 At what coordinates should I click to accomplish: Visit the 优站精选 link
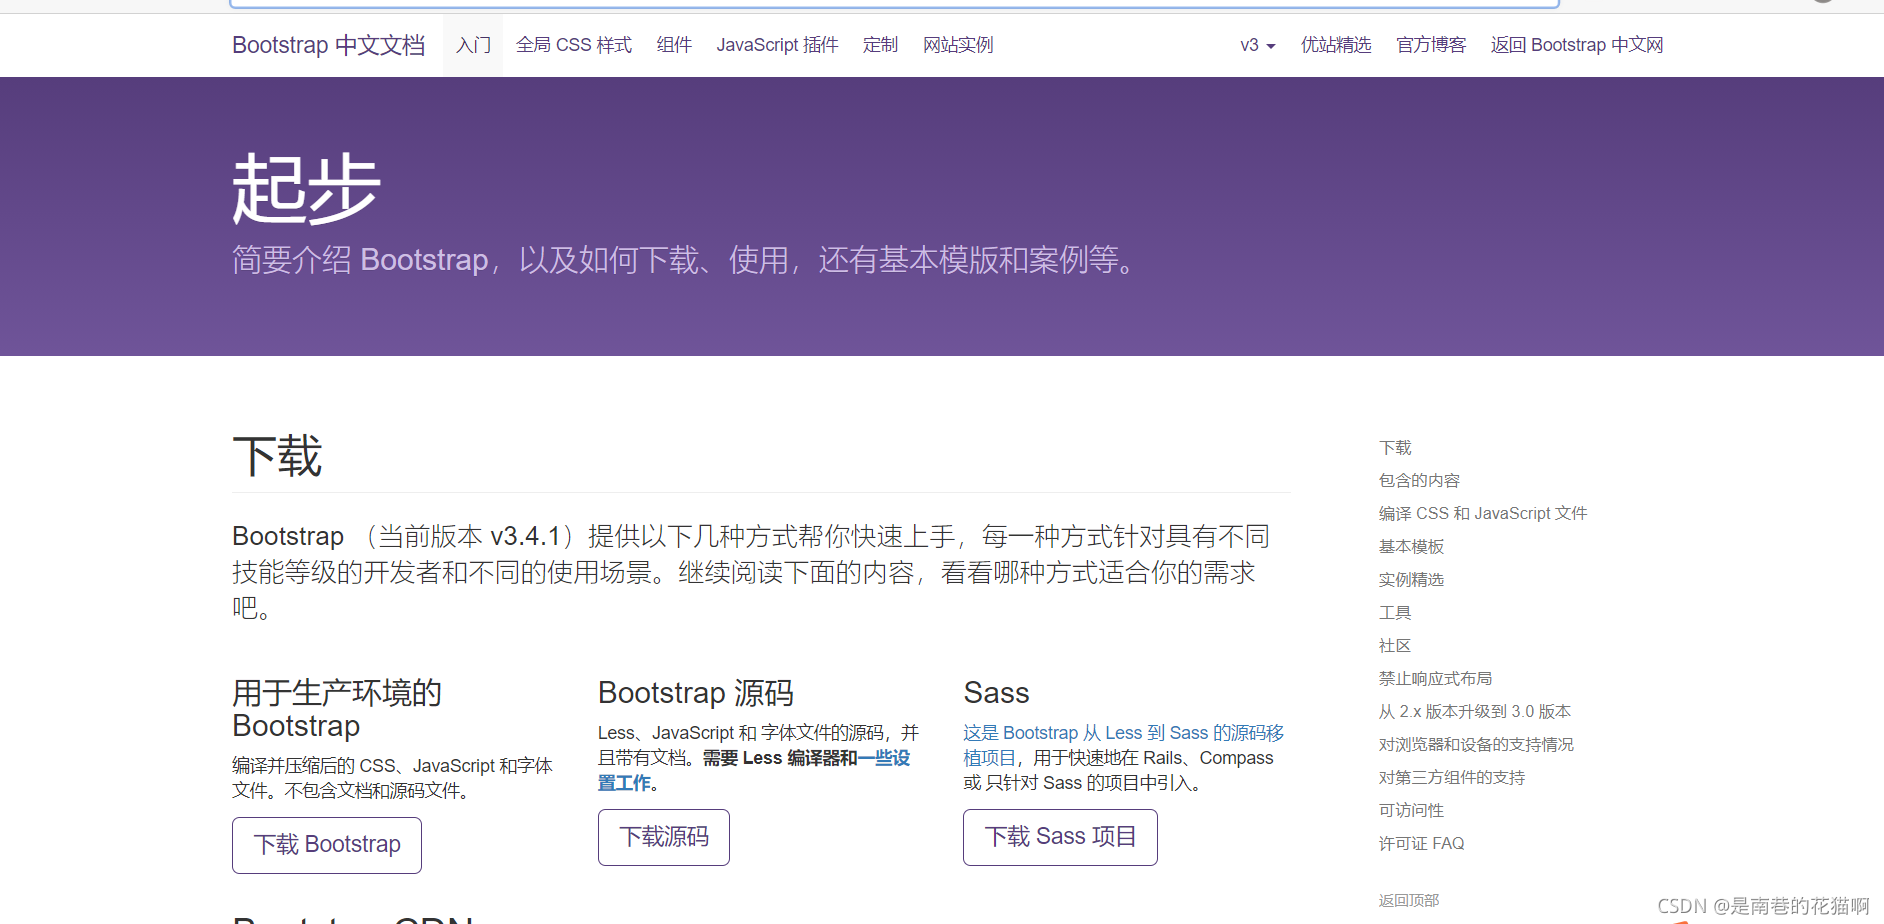[x=1335, y=45]
